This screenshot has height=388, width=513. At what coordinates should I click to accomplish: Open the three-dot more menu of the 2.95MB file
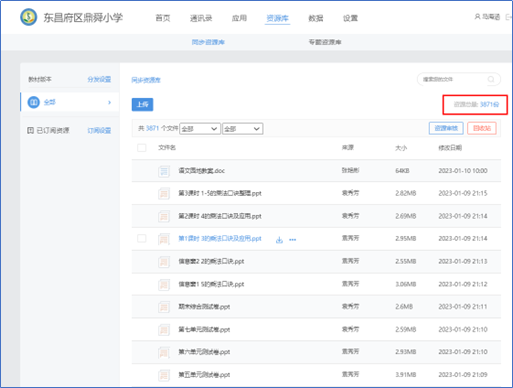tap(293, 240)
